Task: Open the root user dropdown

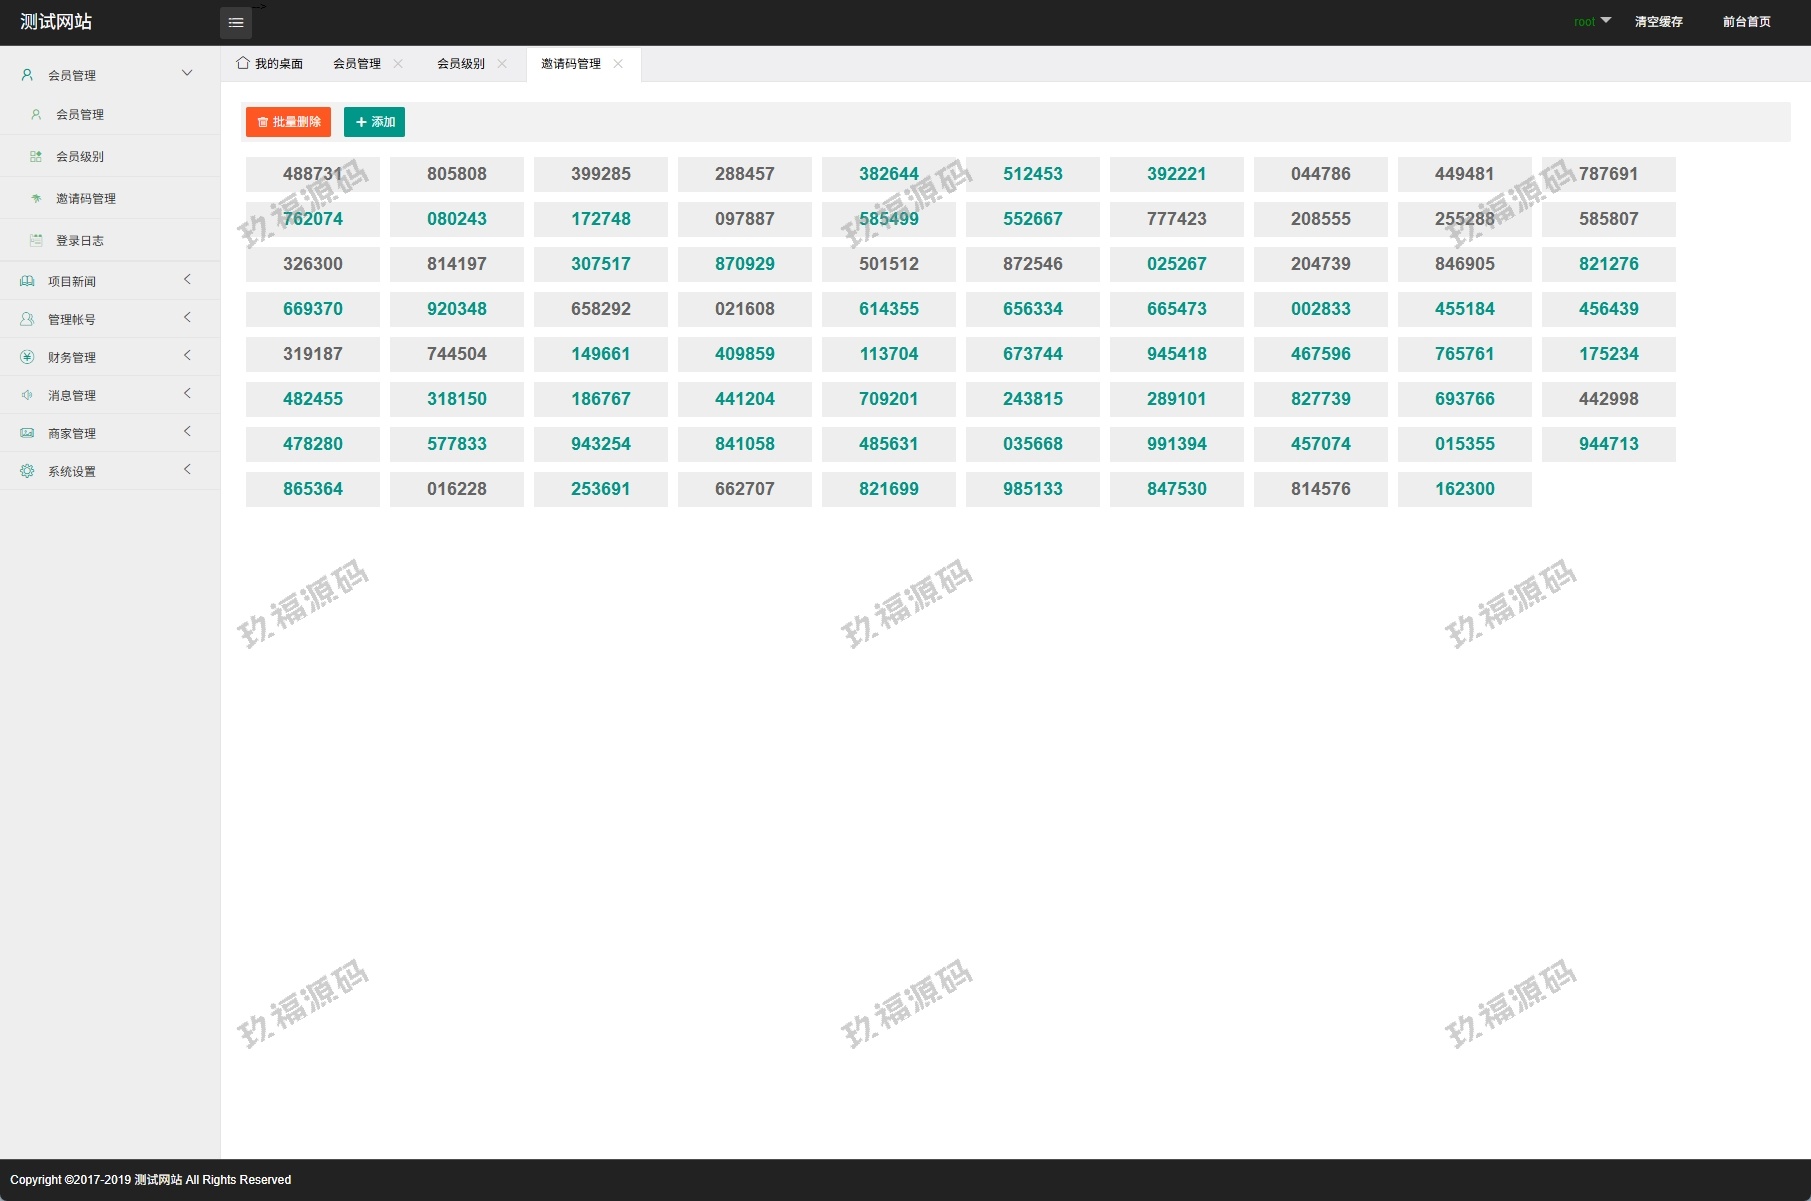Action: point(1592,21)
